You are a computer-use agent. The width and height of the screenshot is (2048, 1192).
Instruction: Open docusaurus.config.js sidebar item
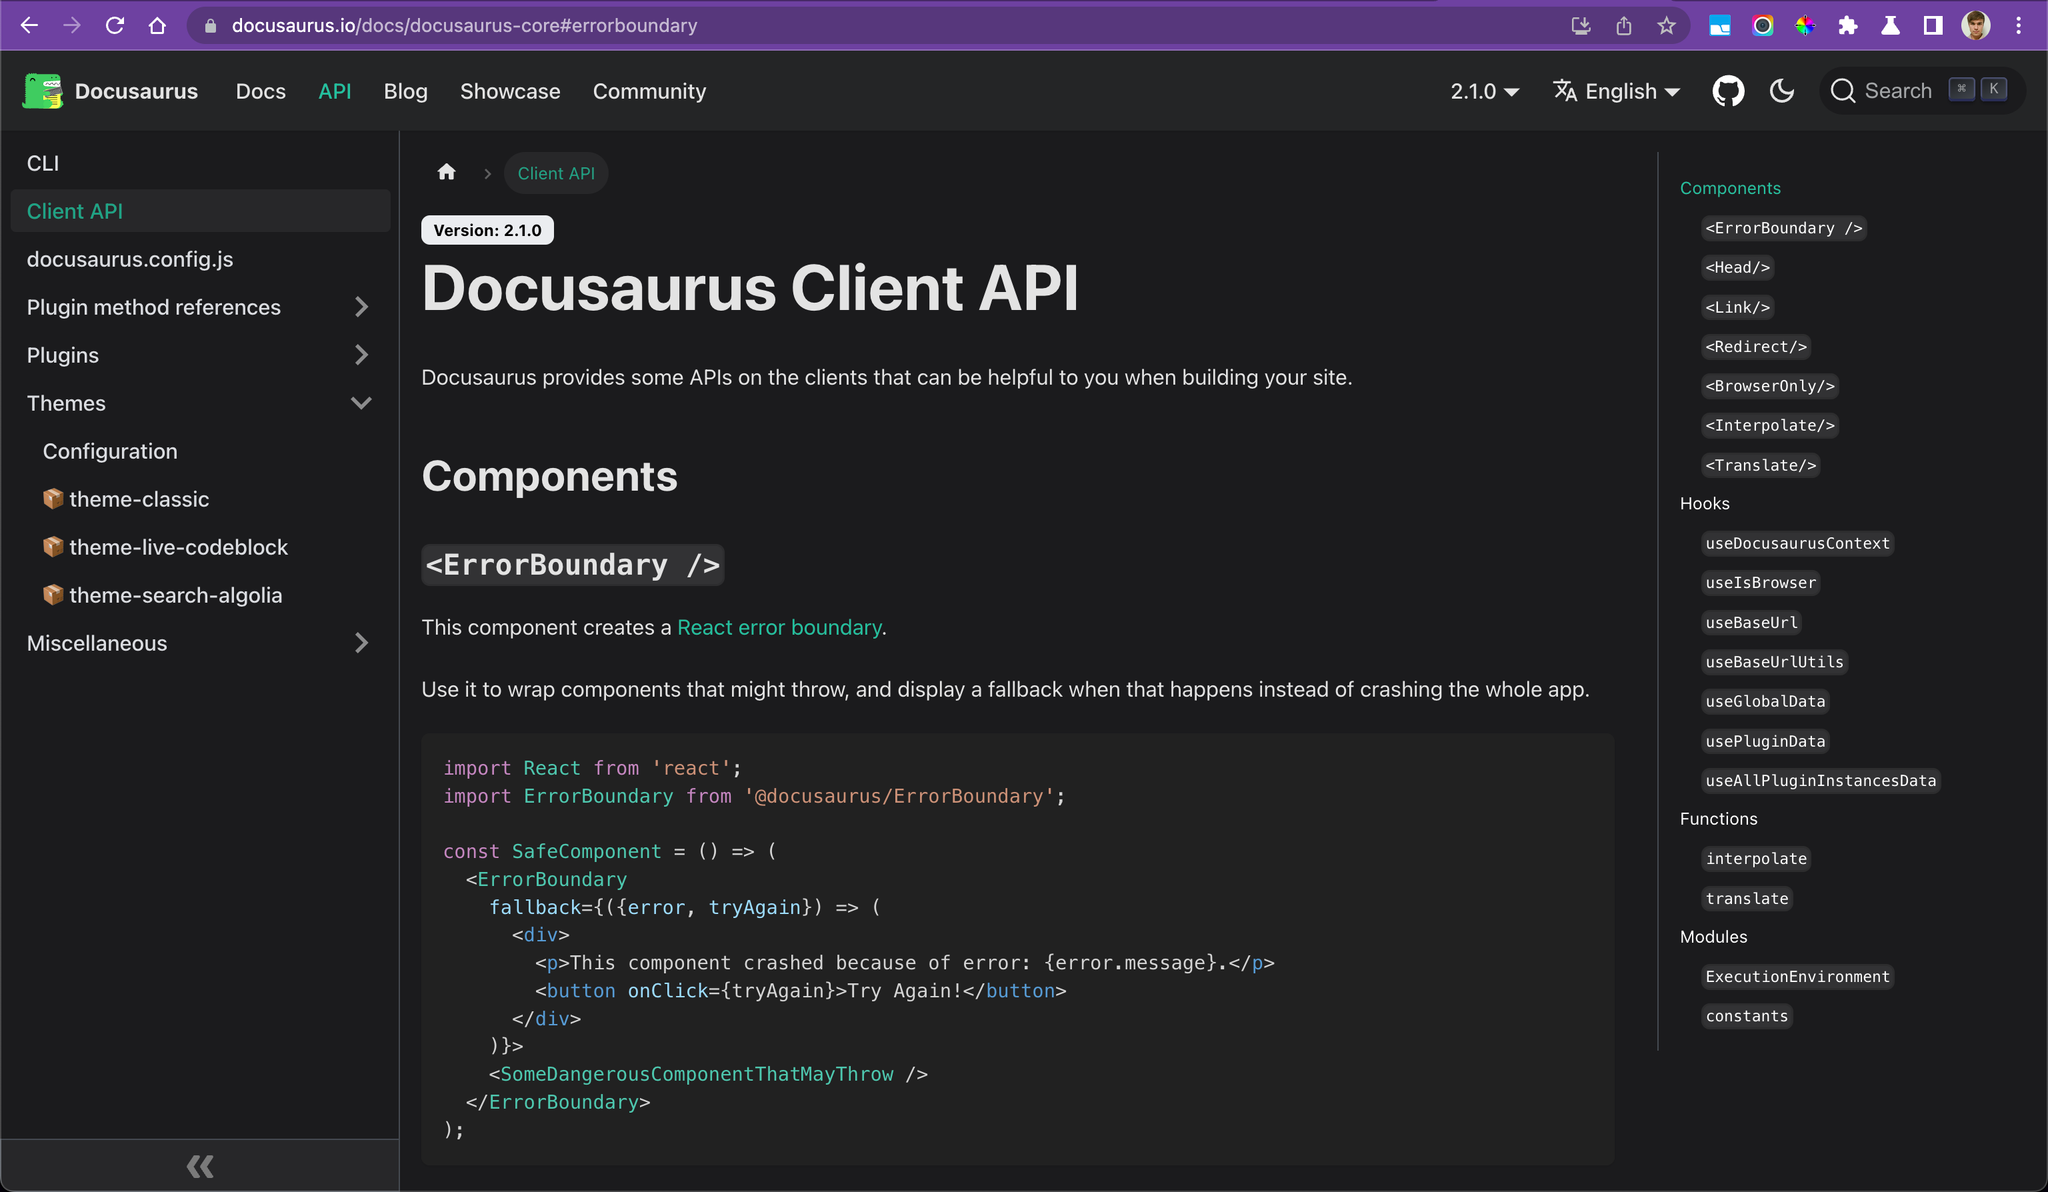pyautogui.click(x=200, y=259)
